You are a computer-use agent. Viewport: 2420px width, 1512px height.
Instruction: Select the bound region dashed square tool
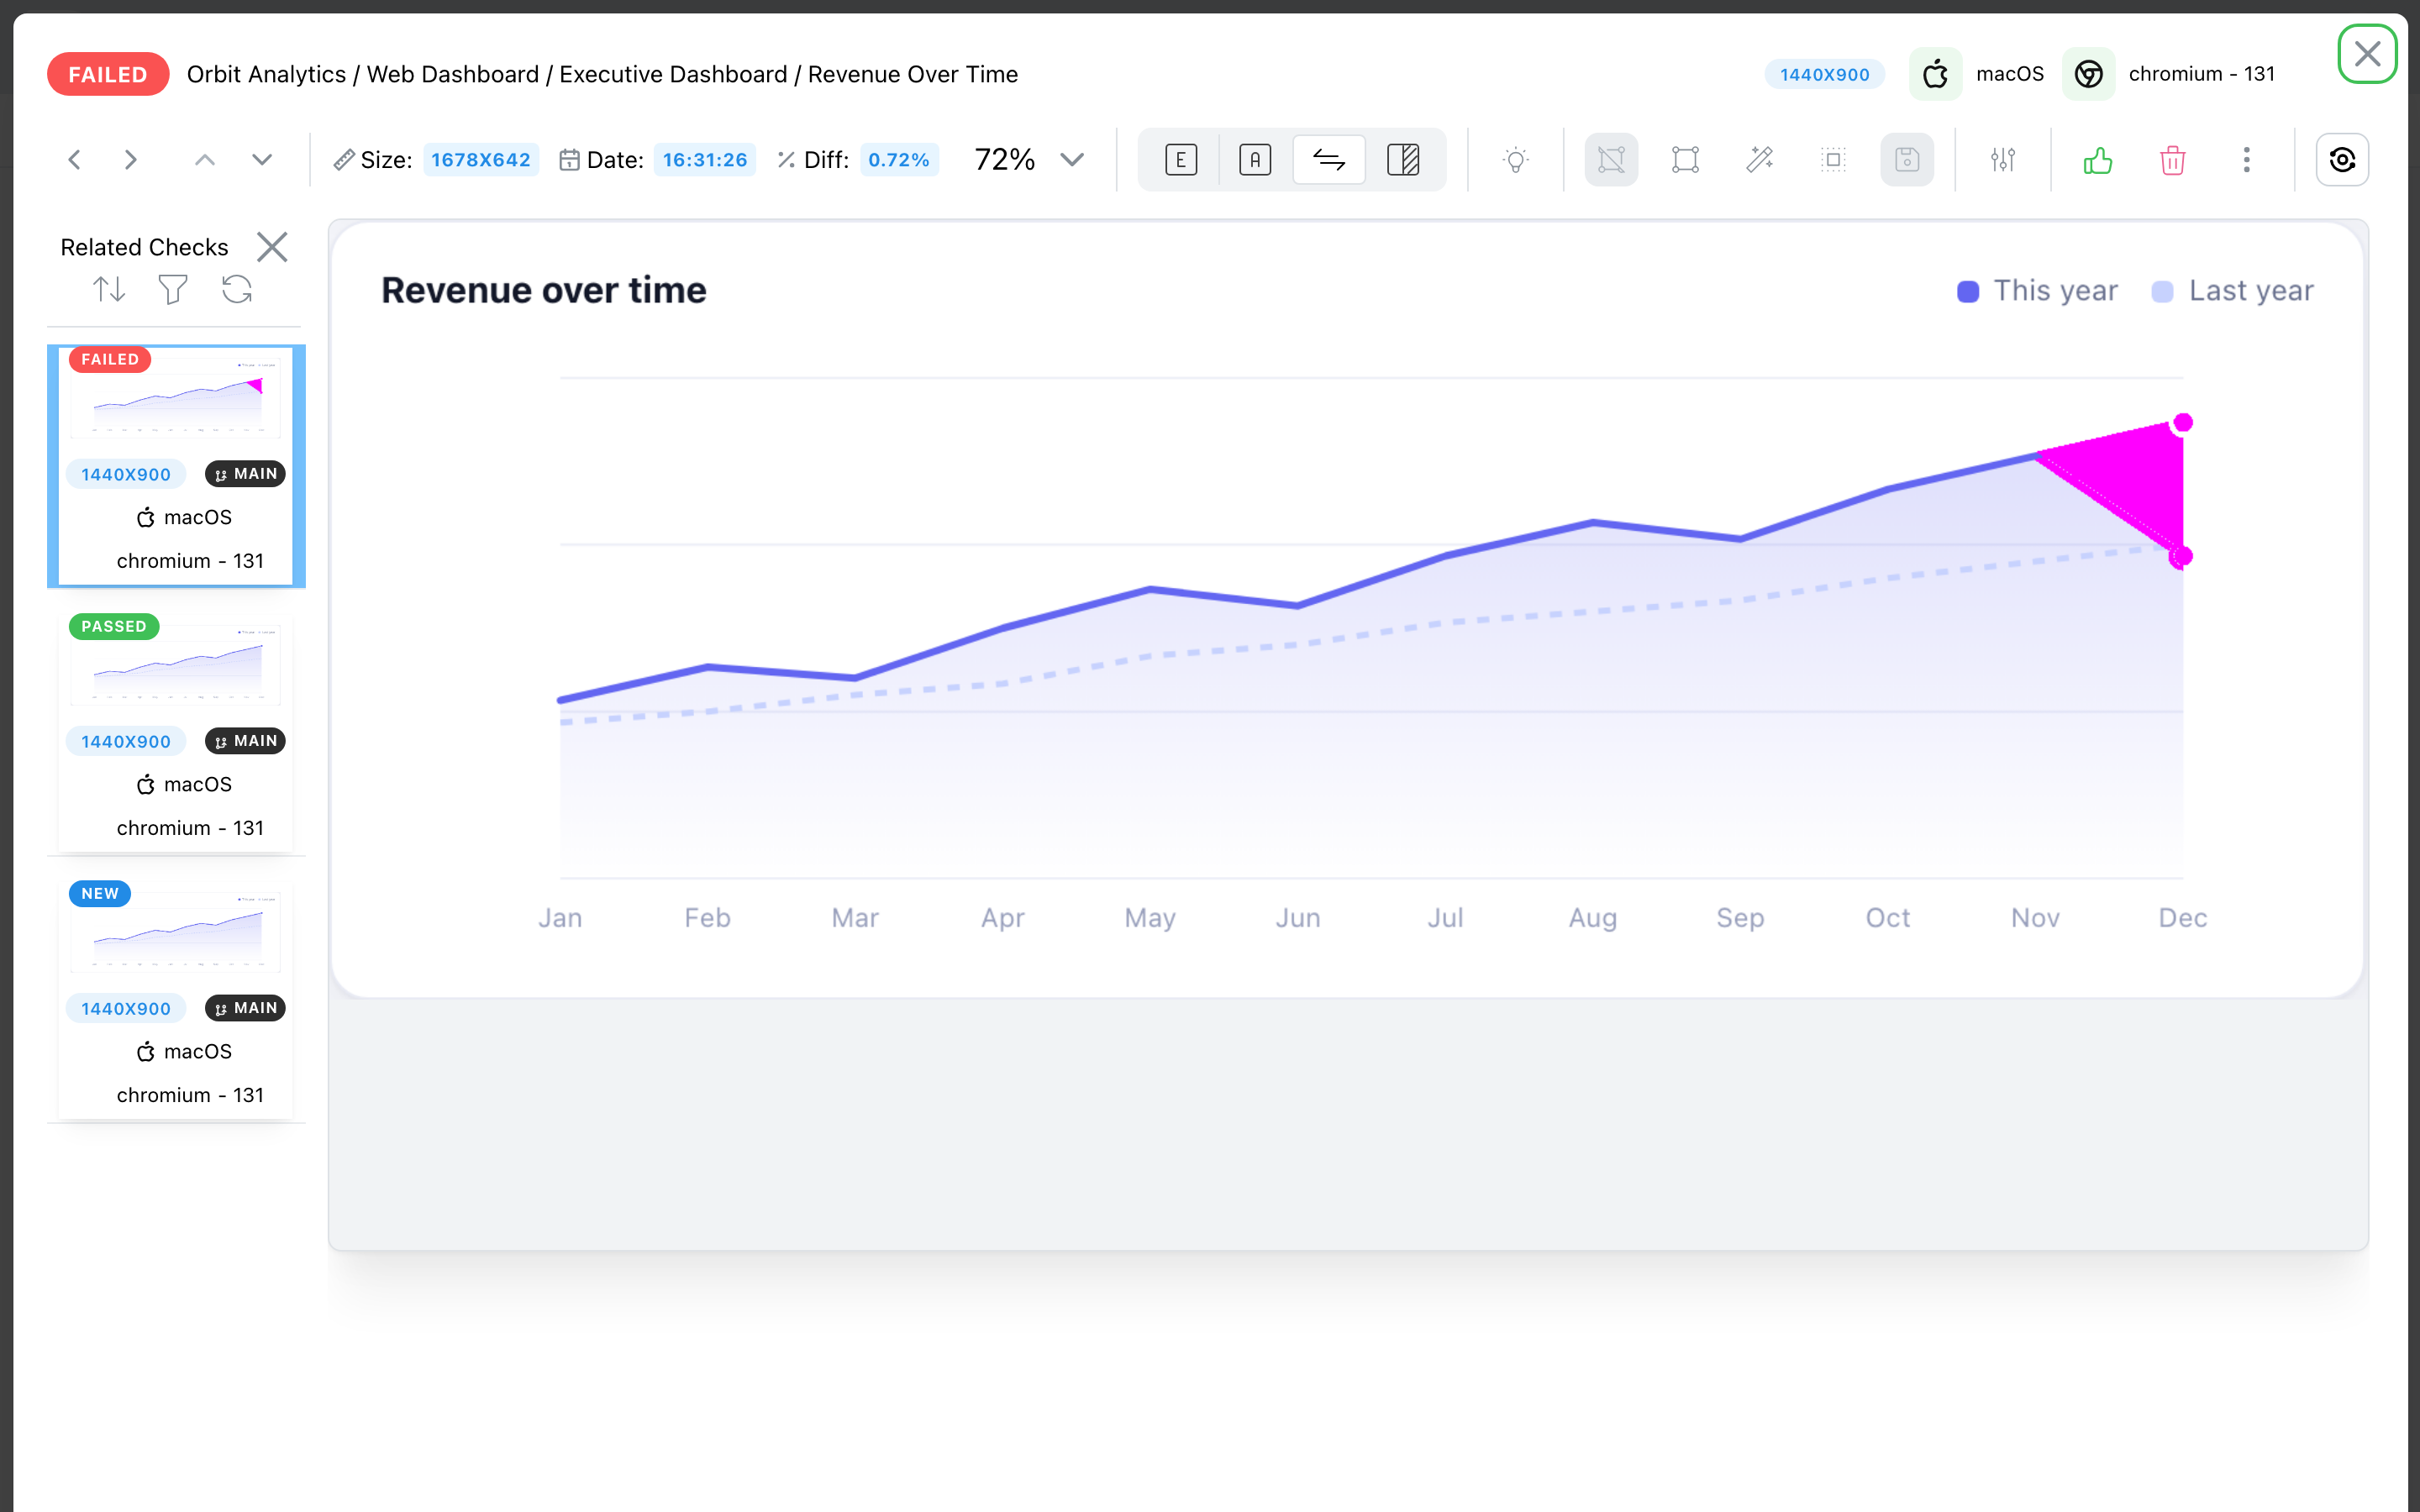click(x=1833, y=160)
